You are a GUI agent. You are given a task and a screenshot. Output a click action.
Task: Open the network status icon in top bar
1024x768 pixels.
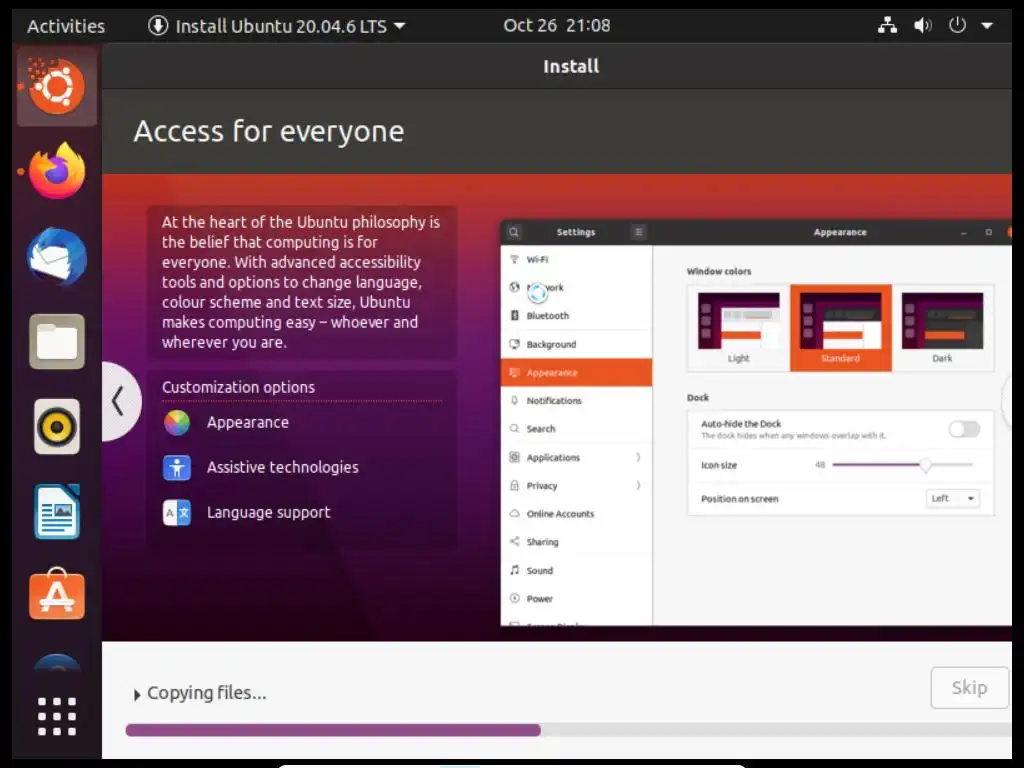[887, 25]
